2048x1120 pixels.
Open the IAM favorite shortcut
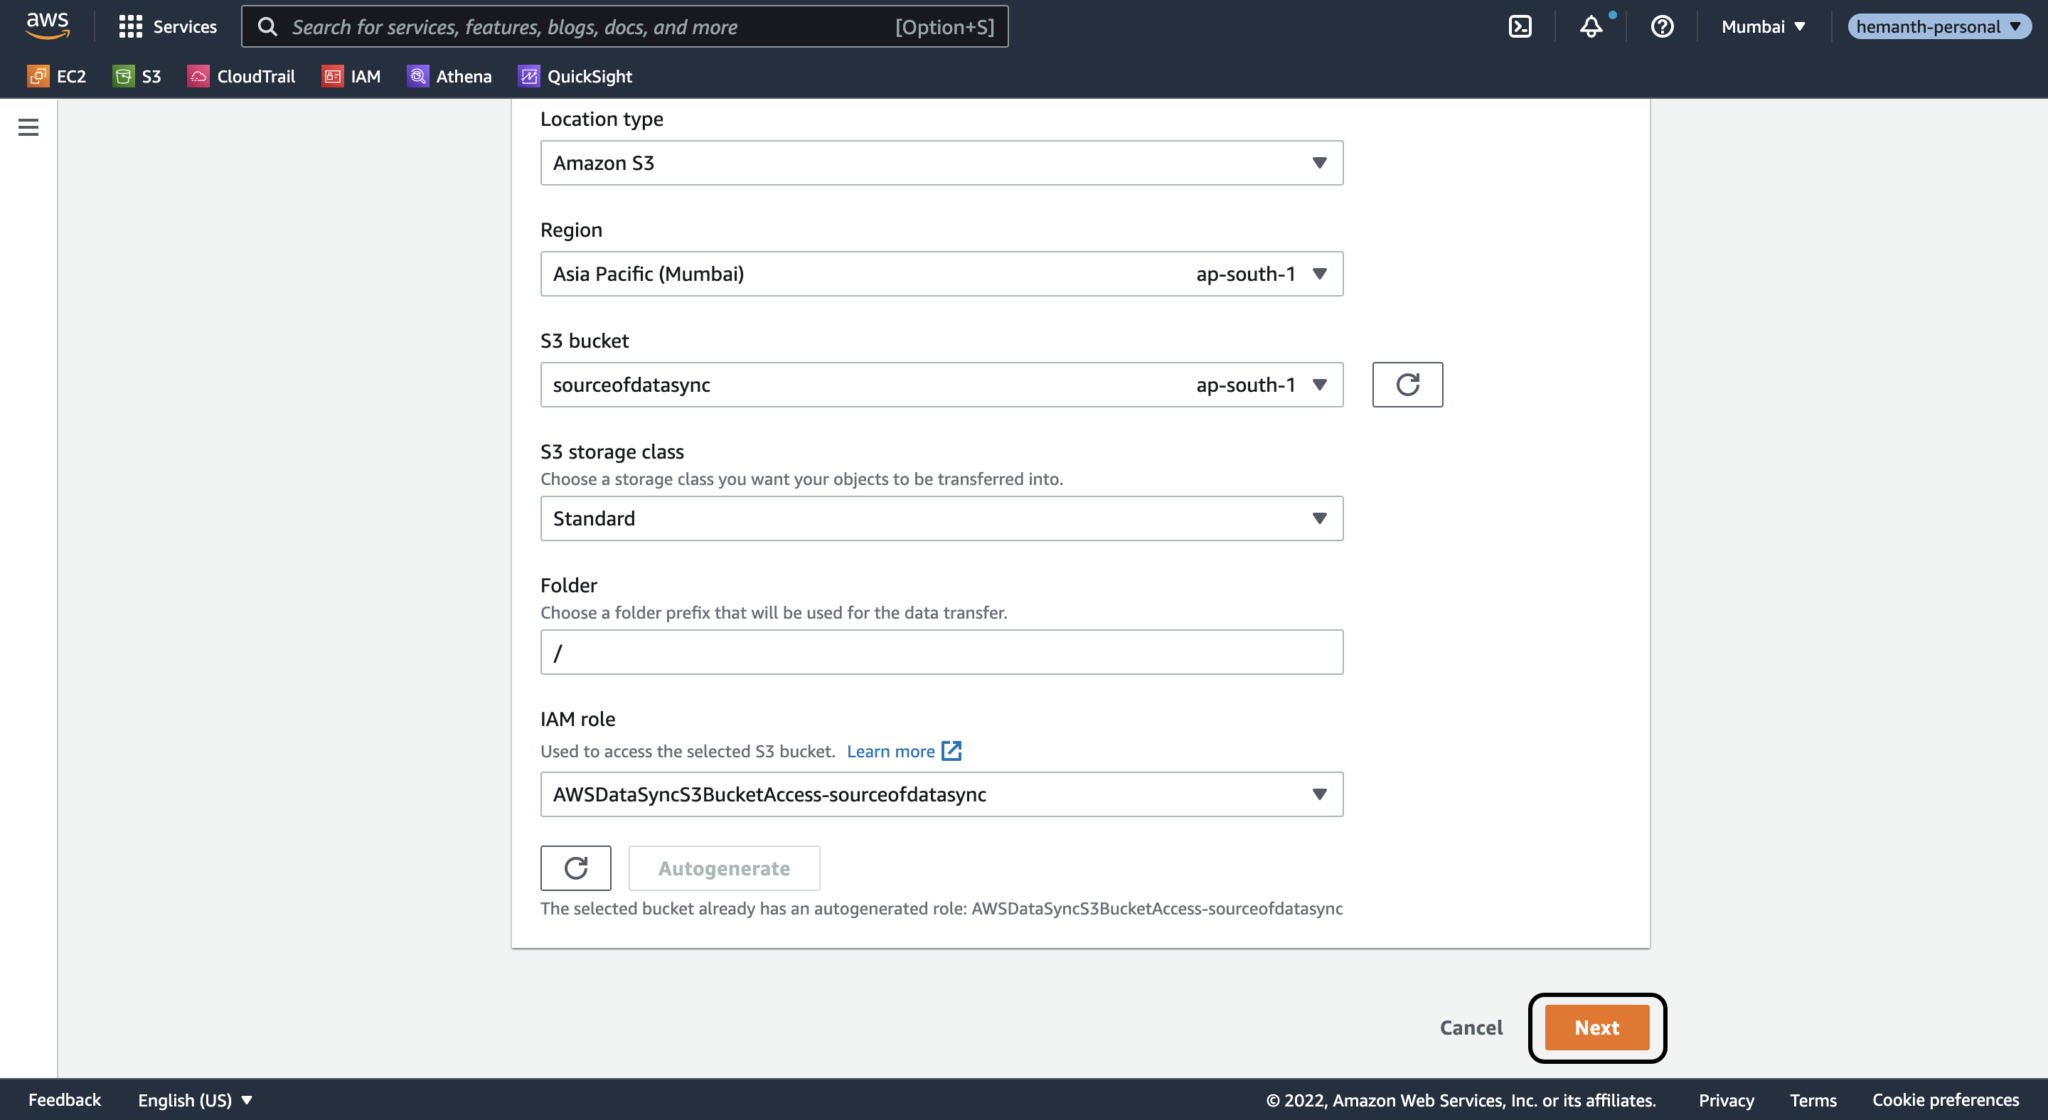(351, 76)
